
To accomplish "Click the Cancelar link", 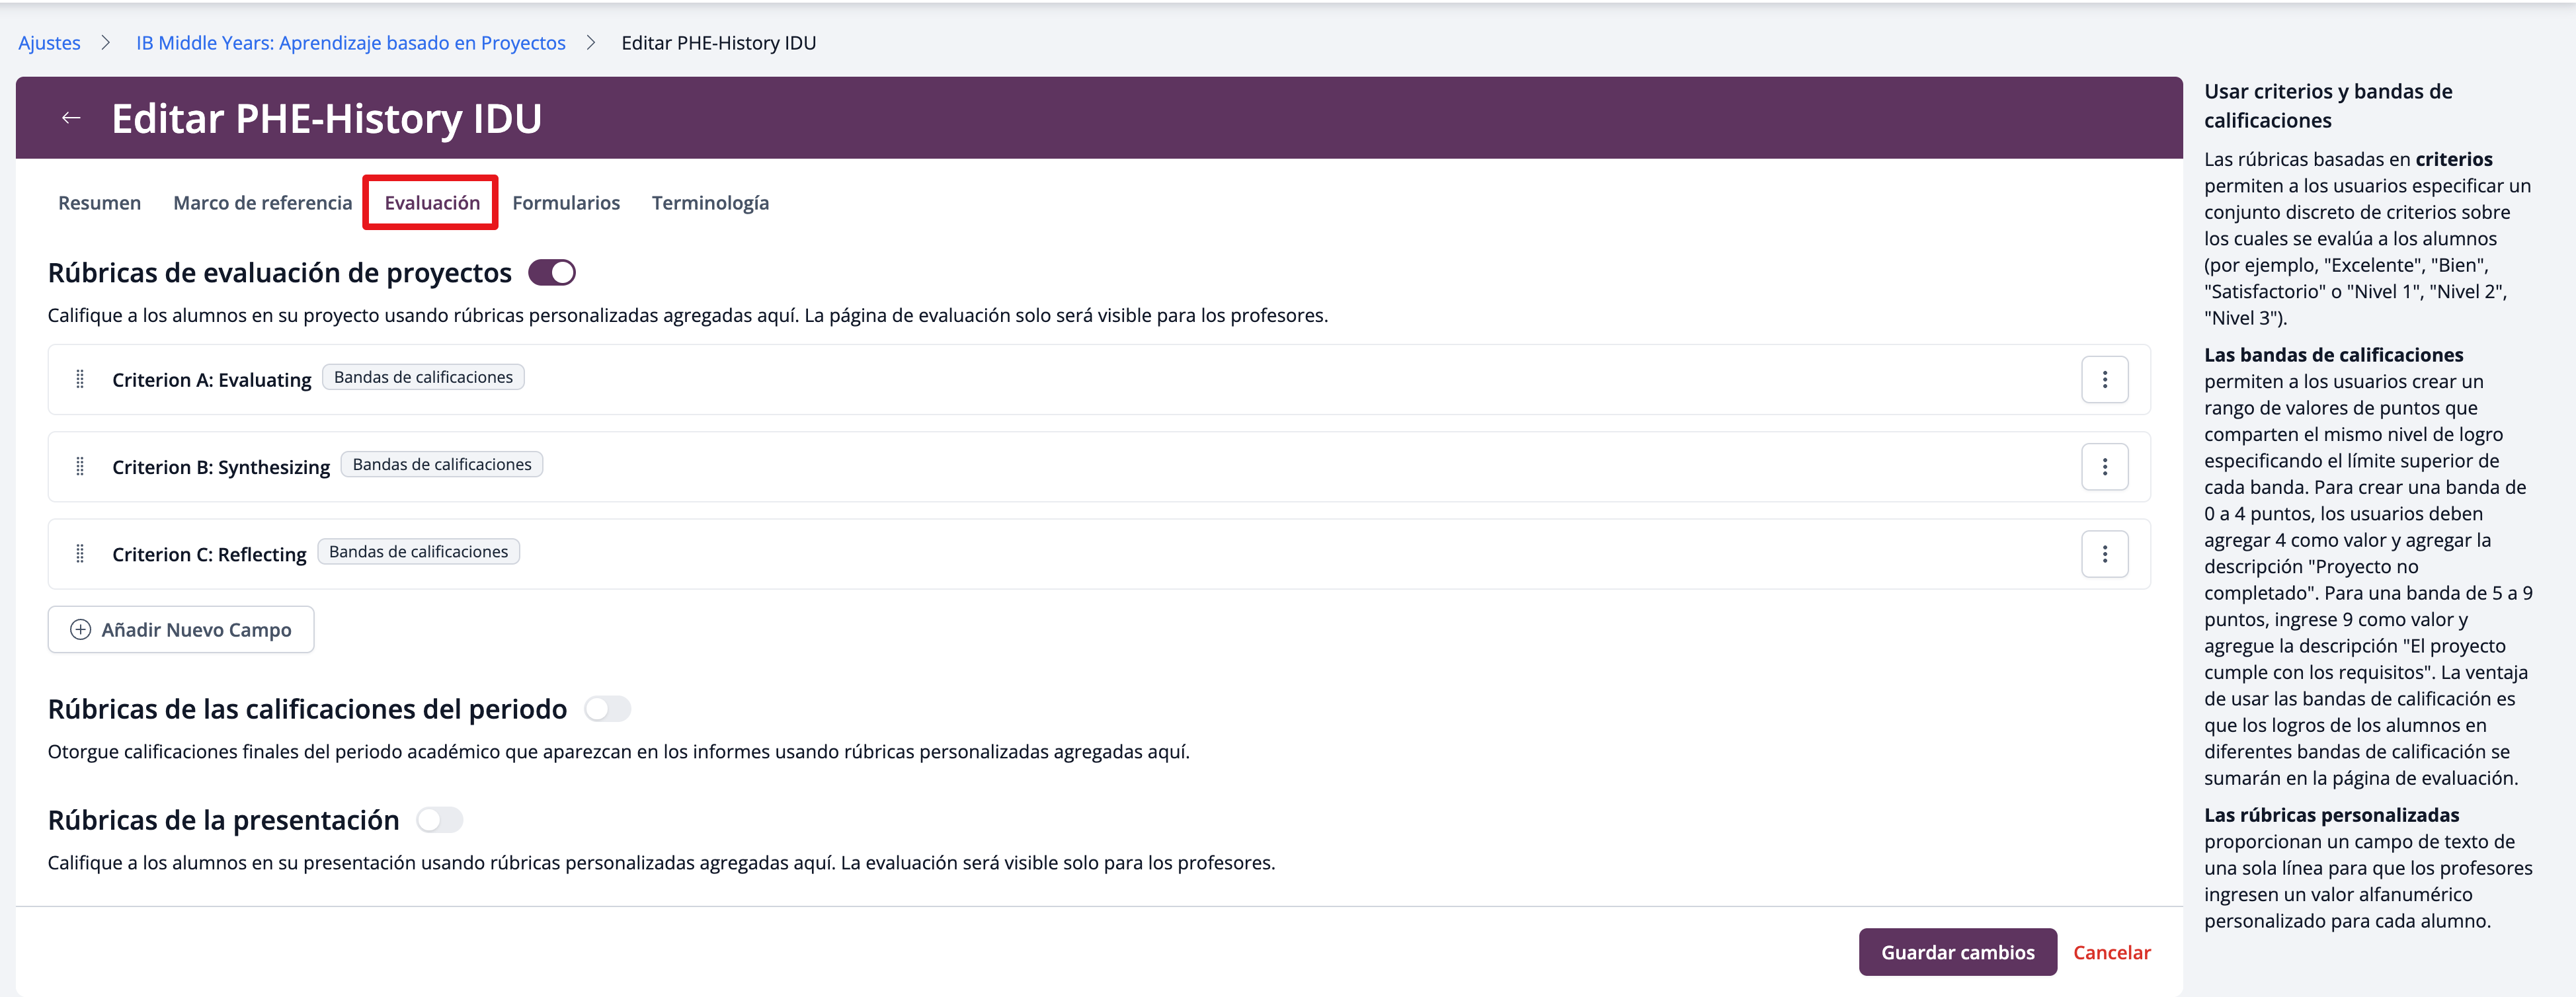I will (2111, 952).
